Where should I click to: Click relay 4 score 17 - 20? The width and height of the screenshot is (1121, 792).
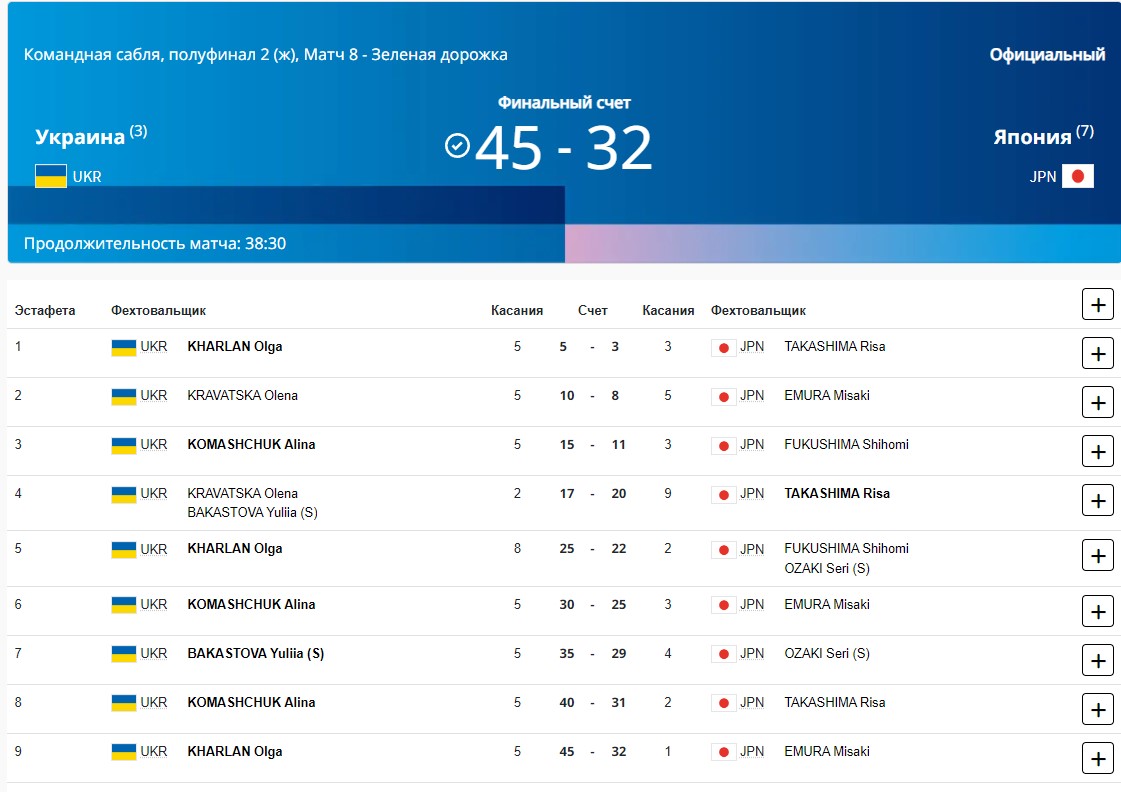593,493
